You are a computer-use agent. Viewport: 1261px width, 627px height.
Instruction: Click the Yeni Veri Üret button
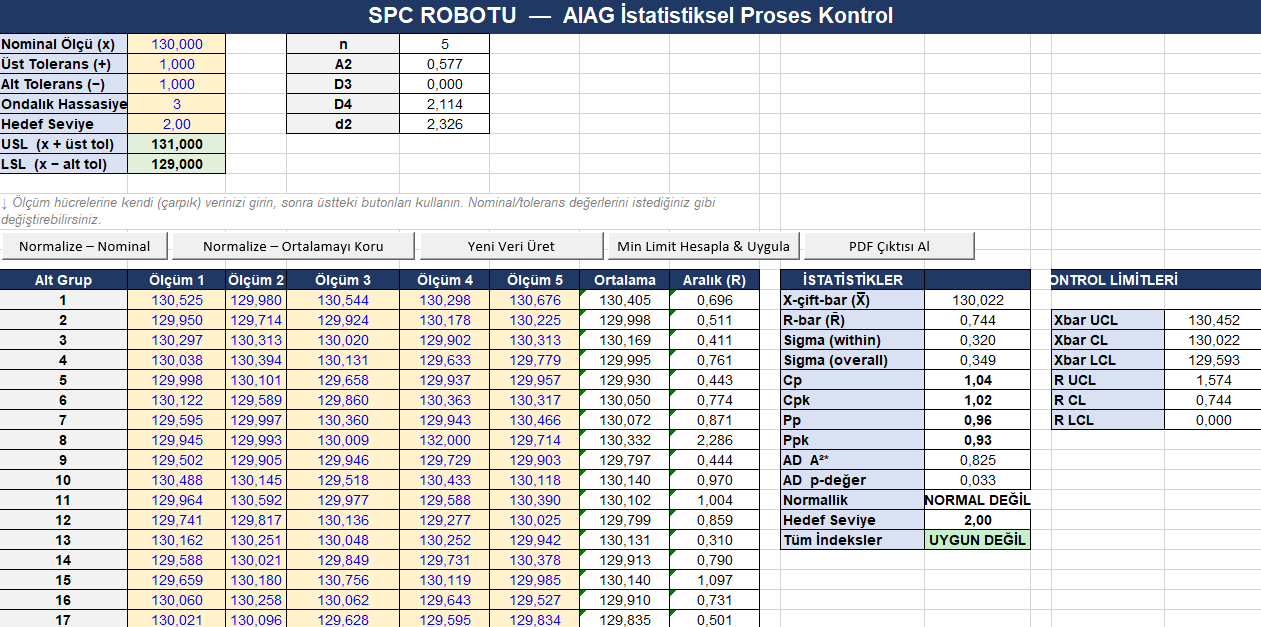pos(511,246)
